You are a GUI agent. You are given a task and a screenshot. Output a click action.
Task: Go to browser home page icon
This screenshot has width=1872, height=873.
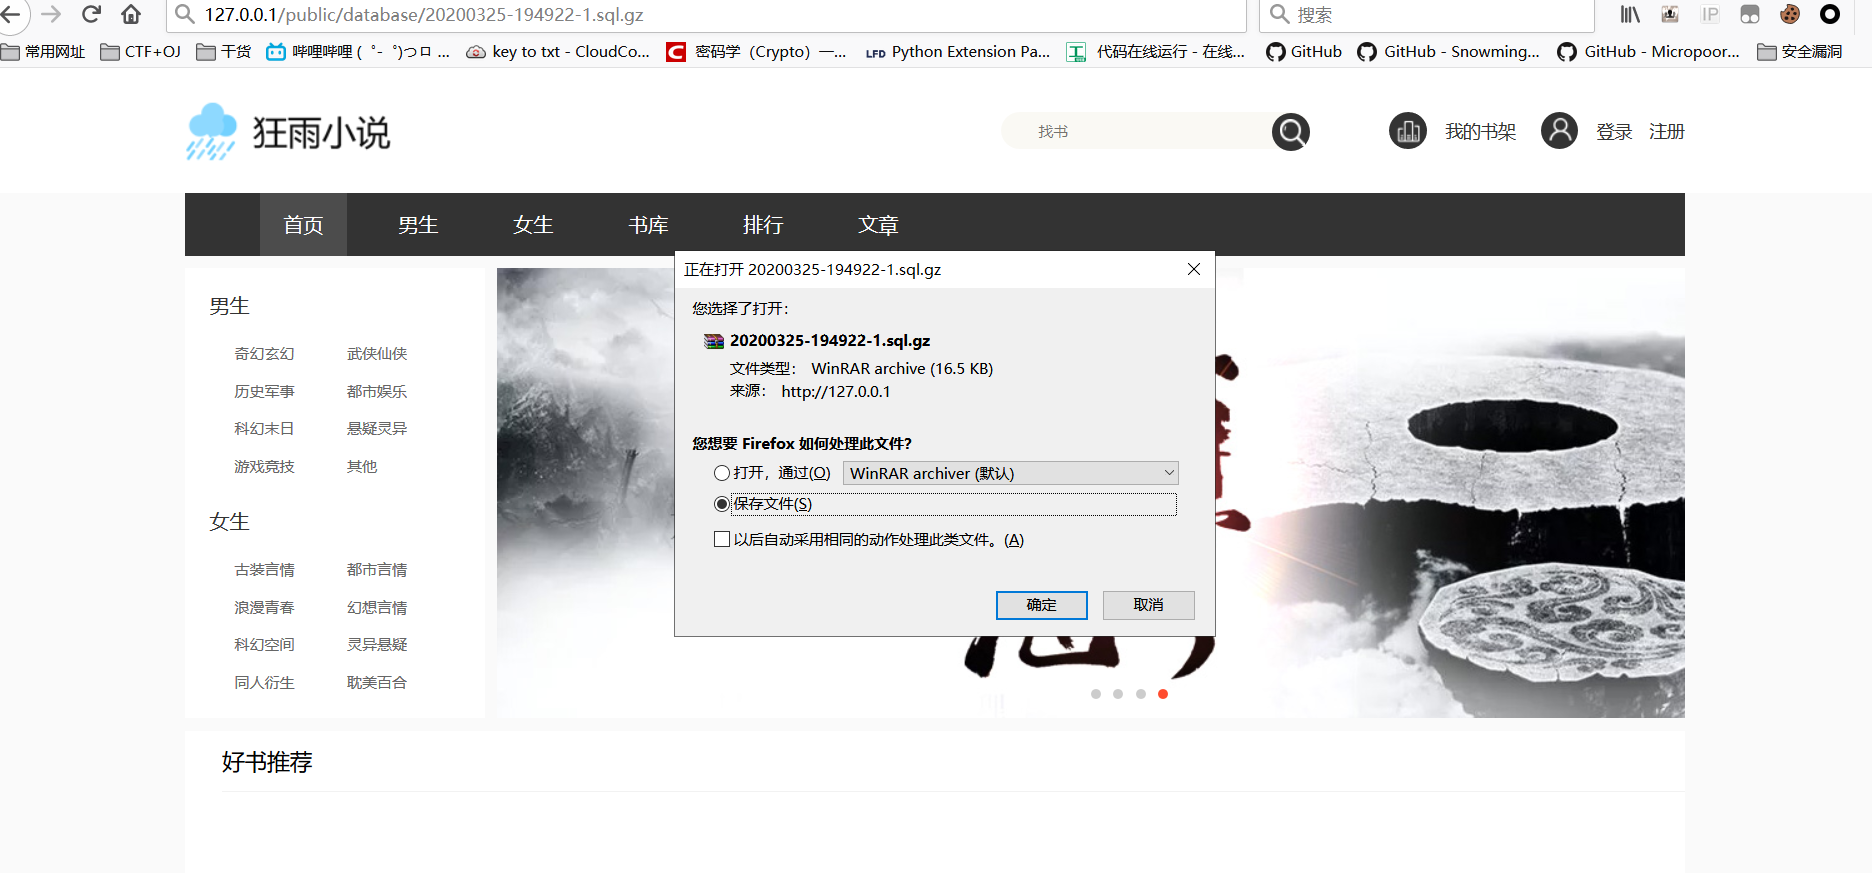[131, 14]
